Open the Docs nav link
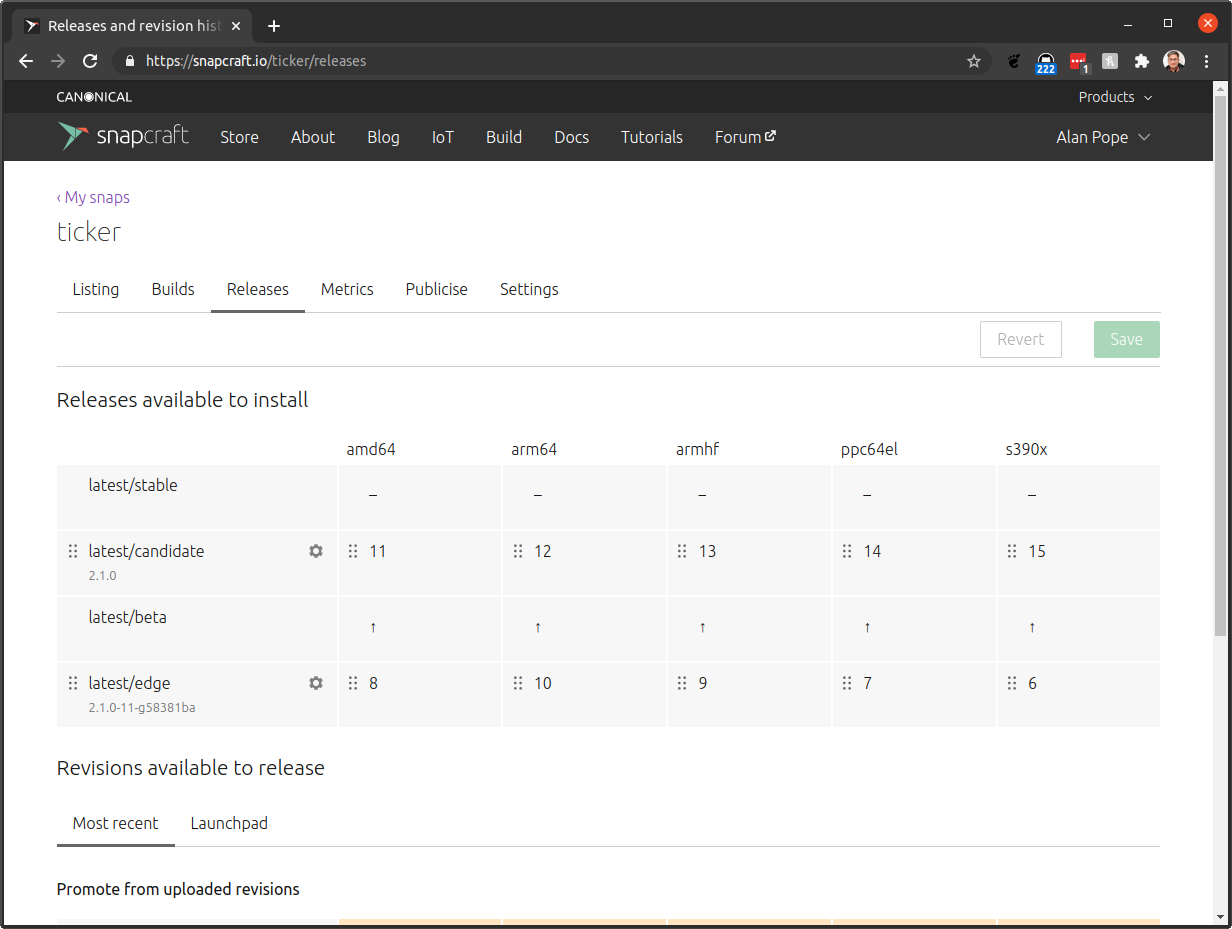This screenshot has width=1232, height=929. point(571,137)
